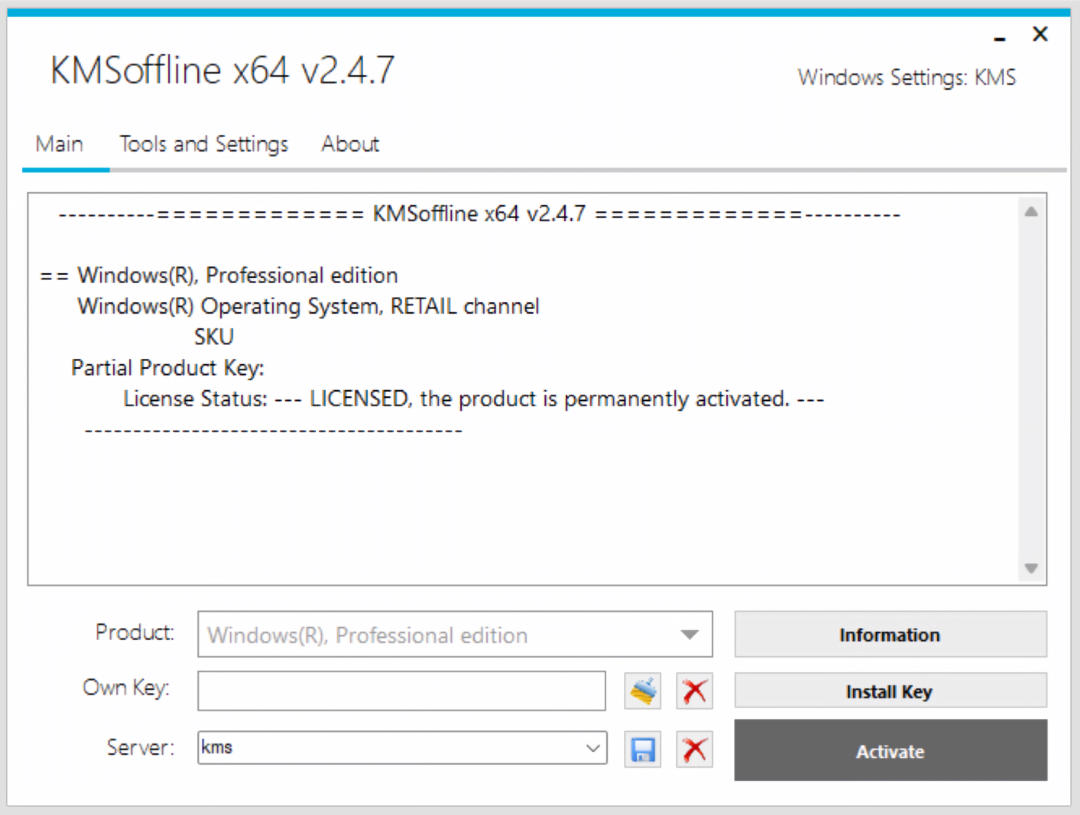The height and width of the screenshot is (815, 1080).
Task: Open the About tab
Action: tap(350, 144)
